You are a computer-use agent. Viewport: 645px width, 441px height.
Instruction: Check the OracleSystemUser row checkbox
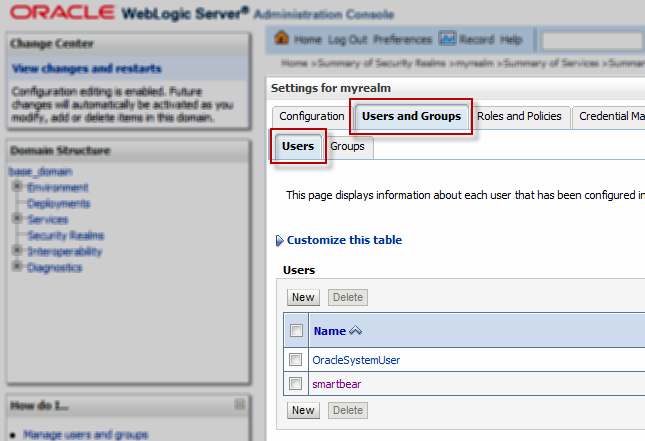[295, 360]
